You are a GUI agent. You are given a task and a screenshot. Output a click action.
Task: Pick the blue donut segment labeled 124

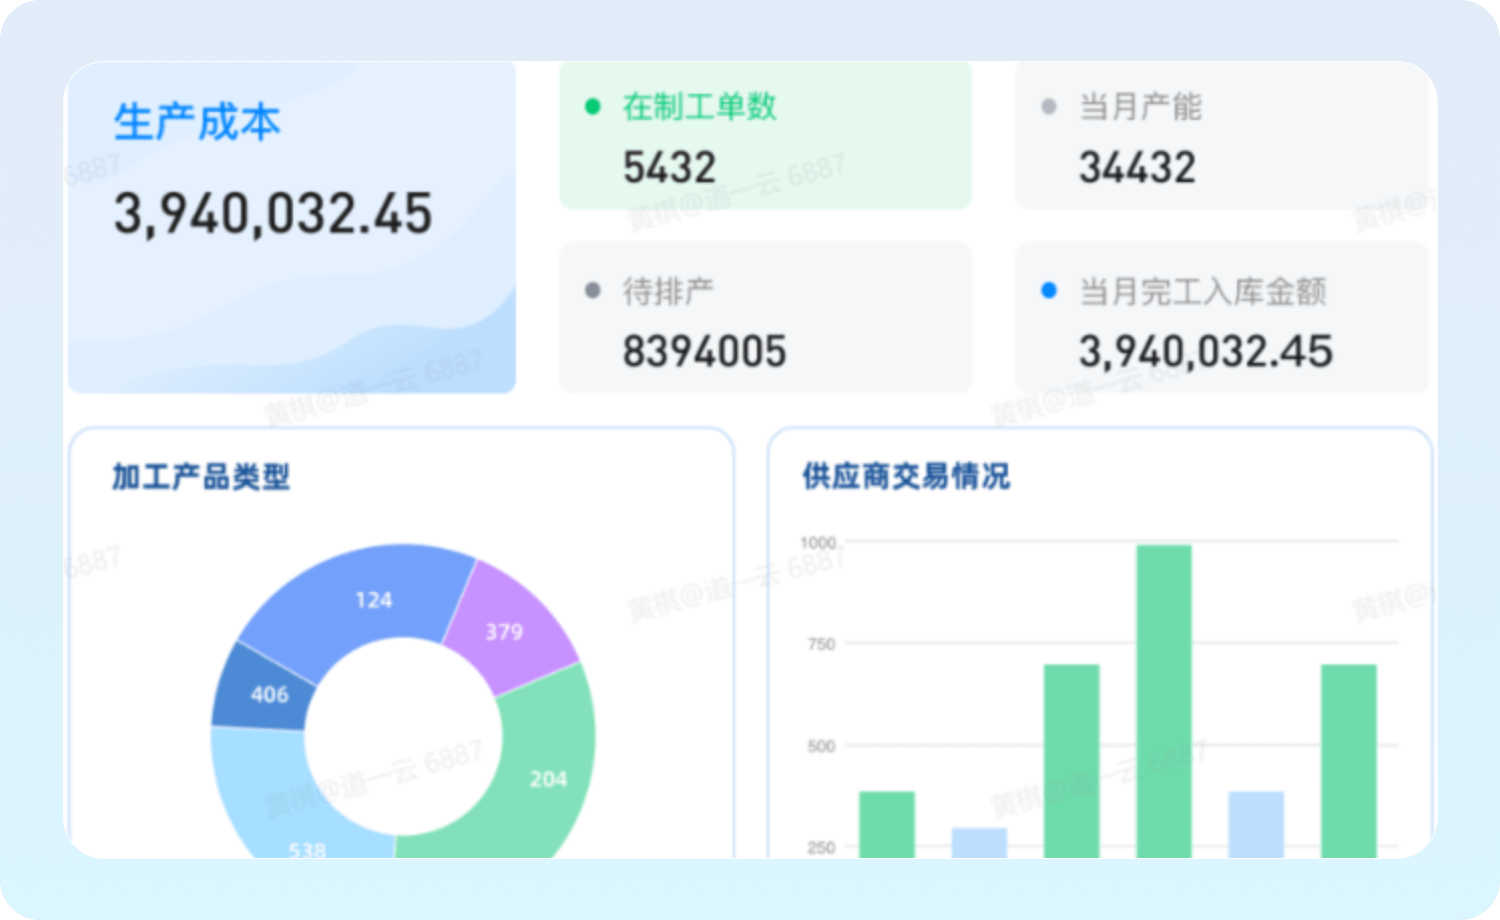(x=370, y=600)
